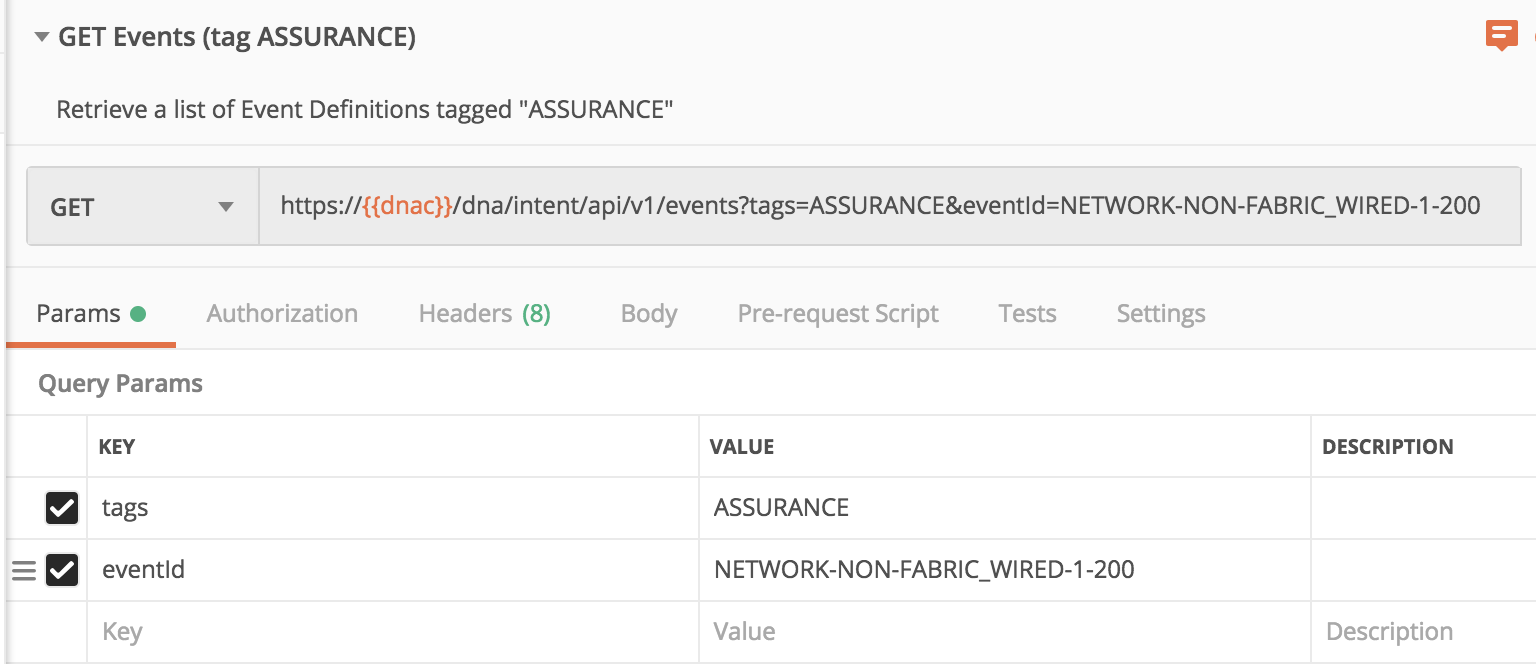Viewport: 1536px width, 664px height.
Task: Switch to the Authorization tab
Action: tap(281, 313)
